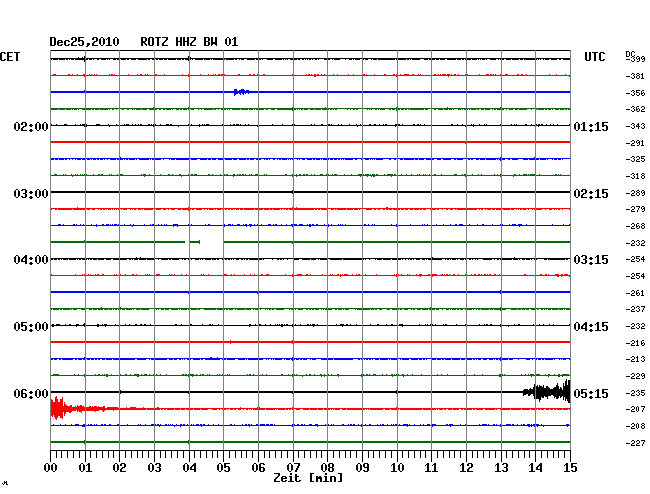Click the 12 minute axis label
Viewport: 650px width, 494px height.
click(466, 468)
